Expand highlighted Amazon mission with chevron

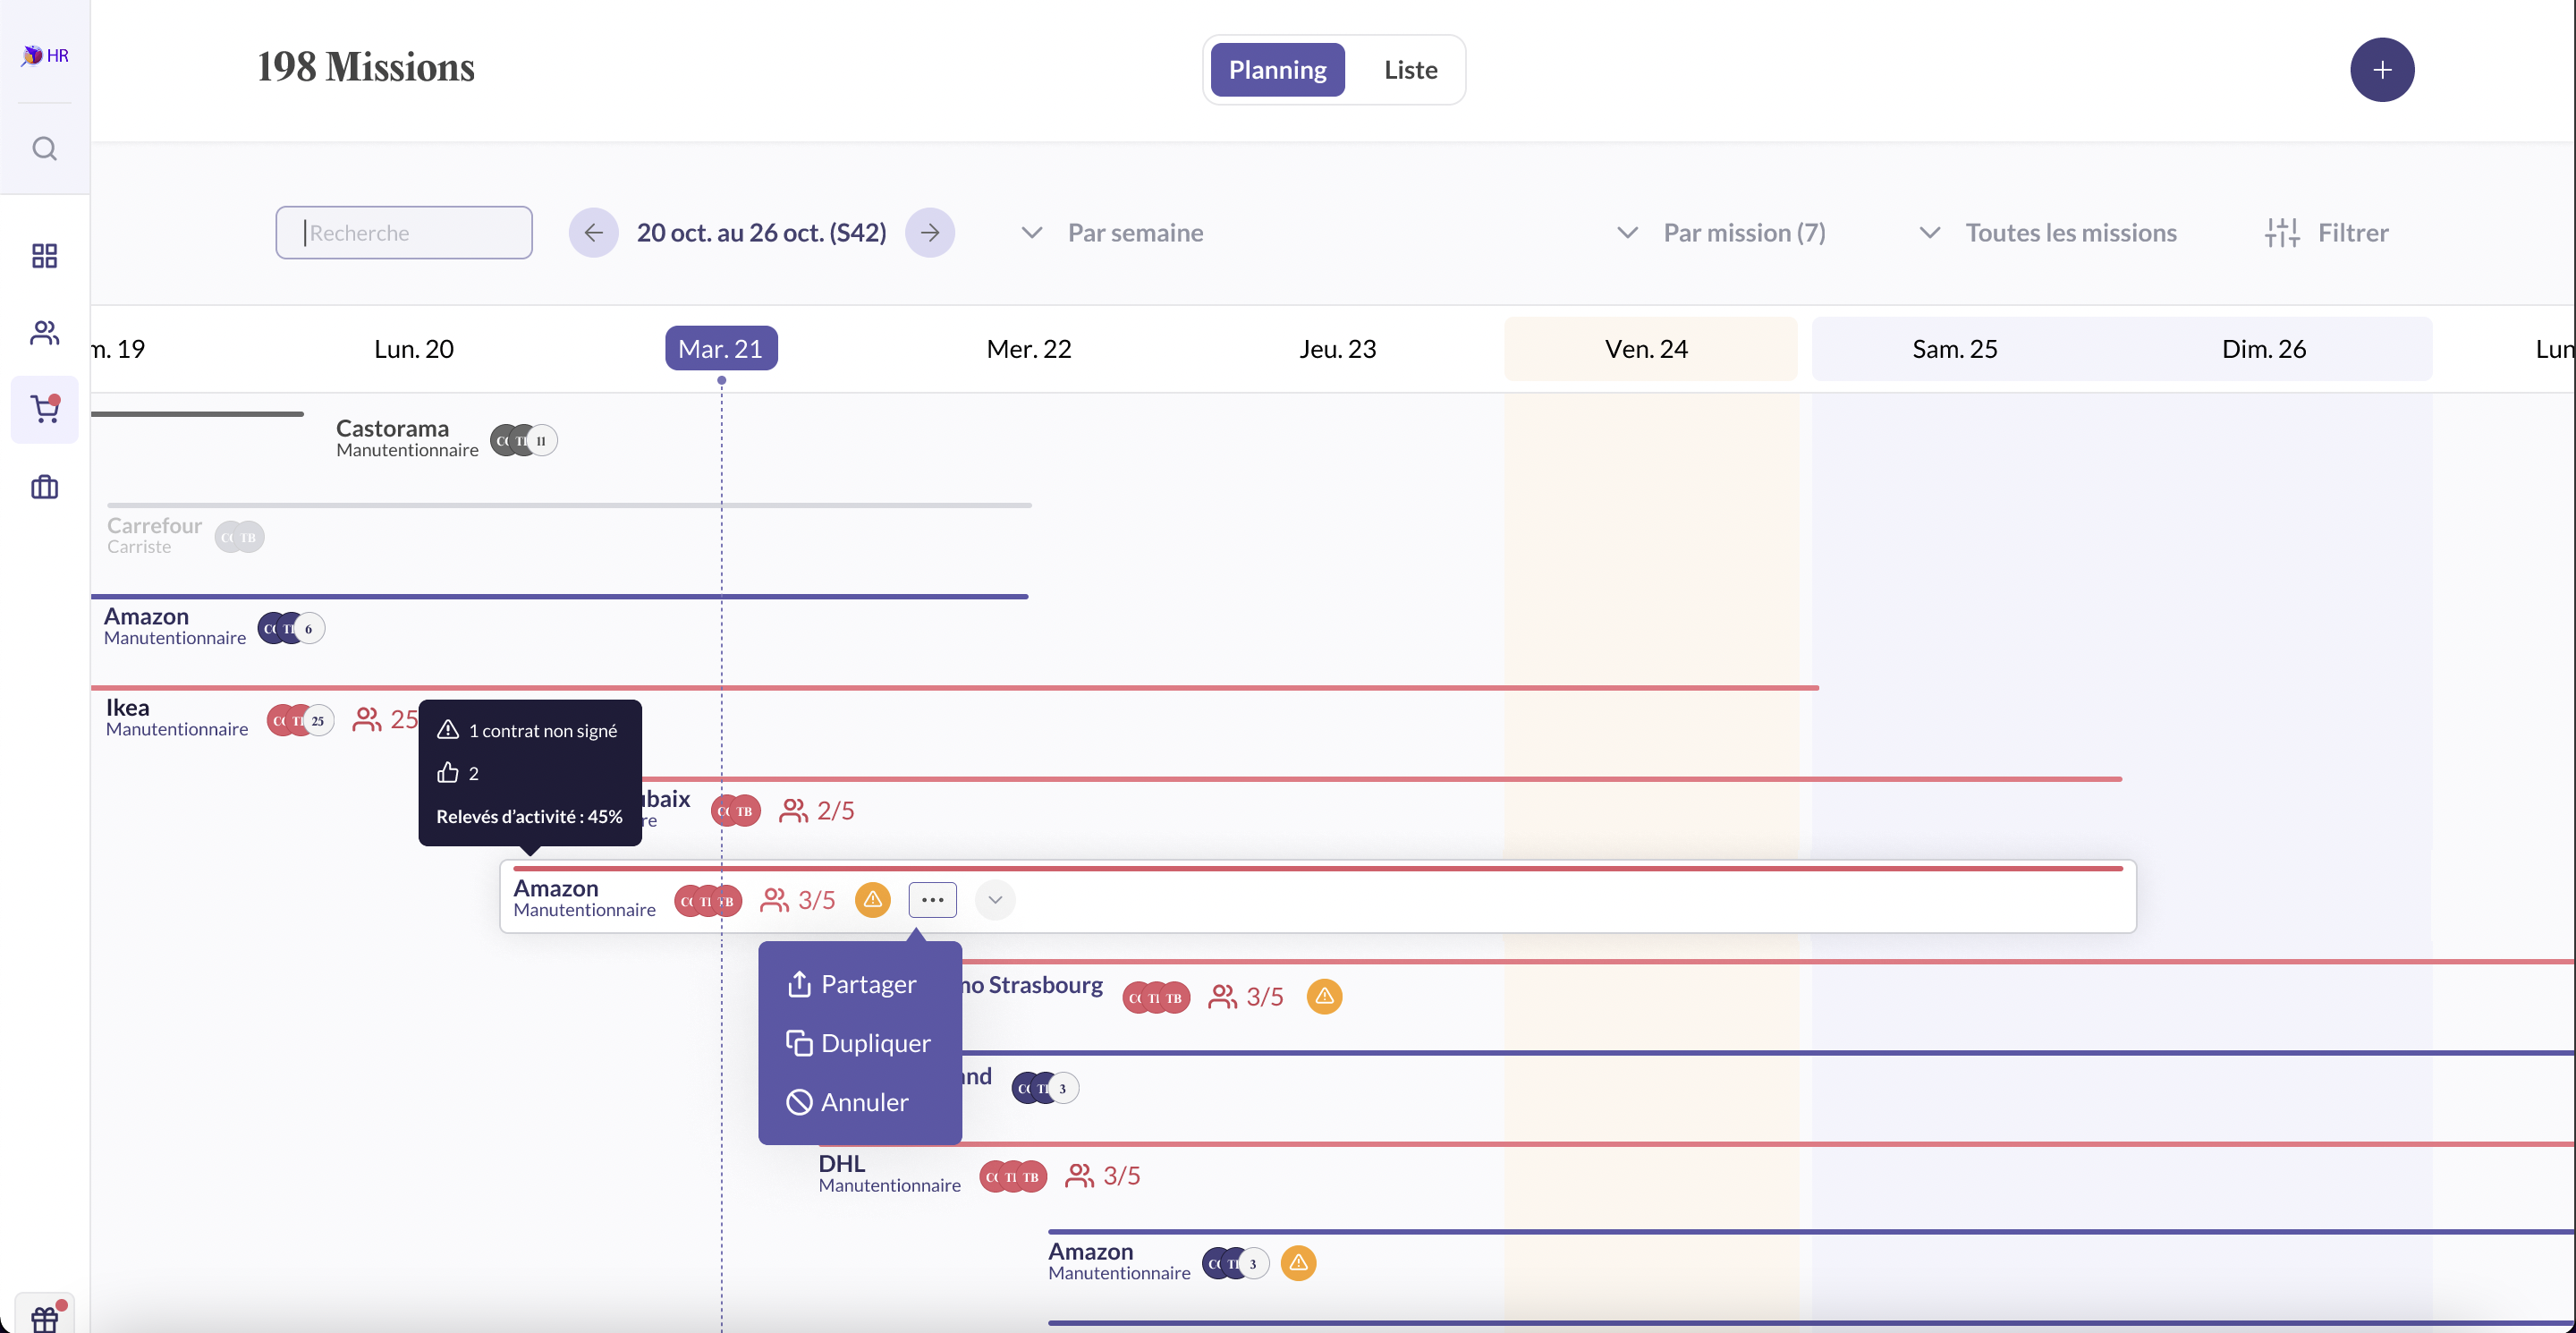point(994,900)
